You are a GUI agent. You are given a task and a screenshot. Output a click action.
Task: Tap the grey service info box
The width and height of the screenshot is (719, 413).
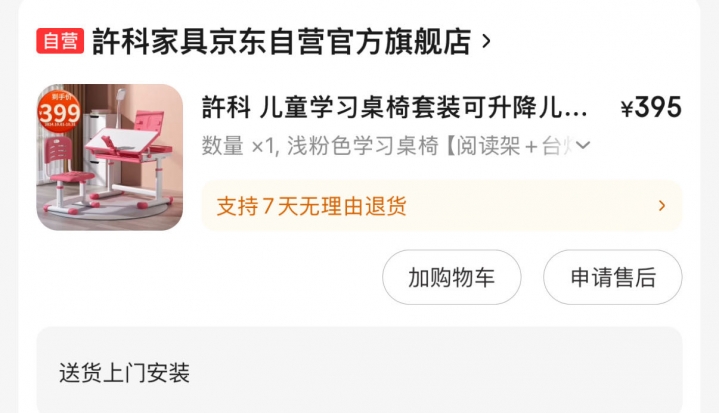click(360, 370)
